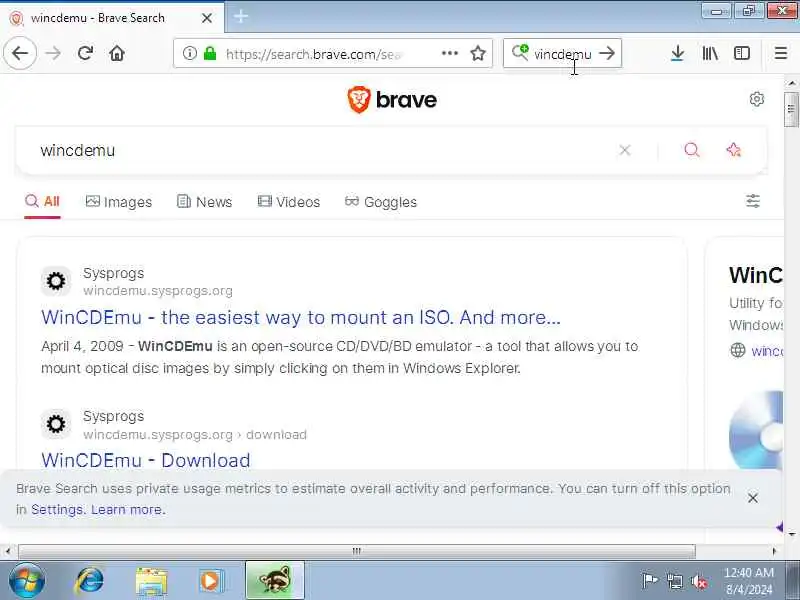Switch to the Goggles tab
Image resolution: width=800 pixels, height=600 pixels.
point(381,202)
